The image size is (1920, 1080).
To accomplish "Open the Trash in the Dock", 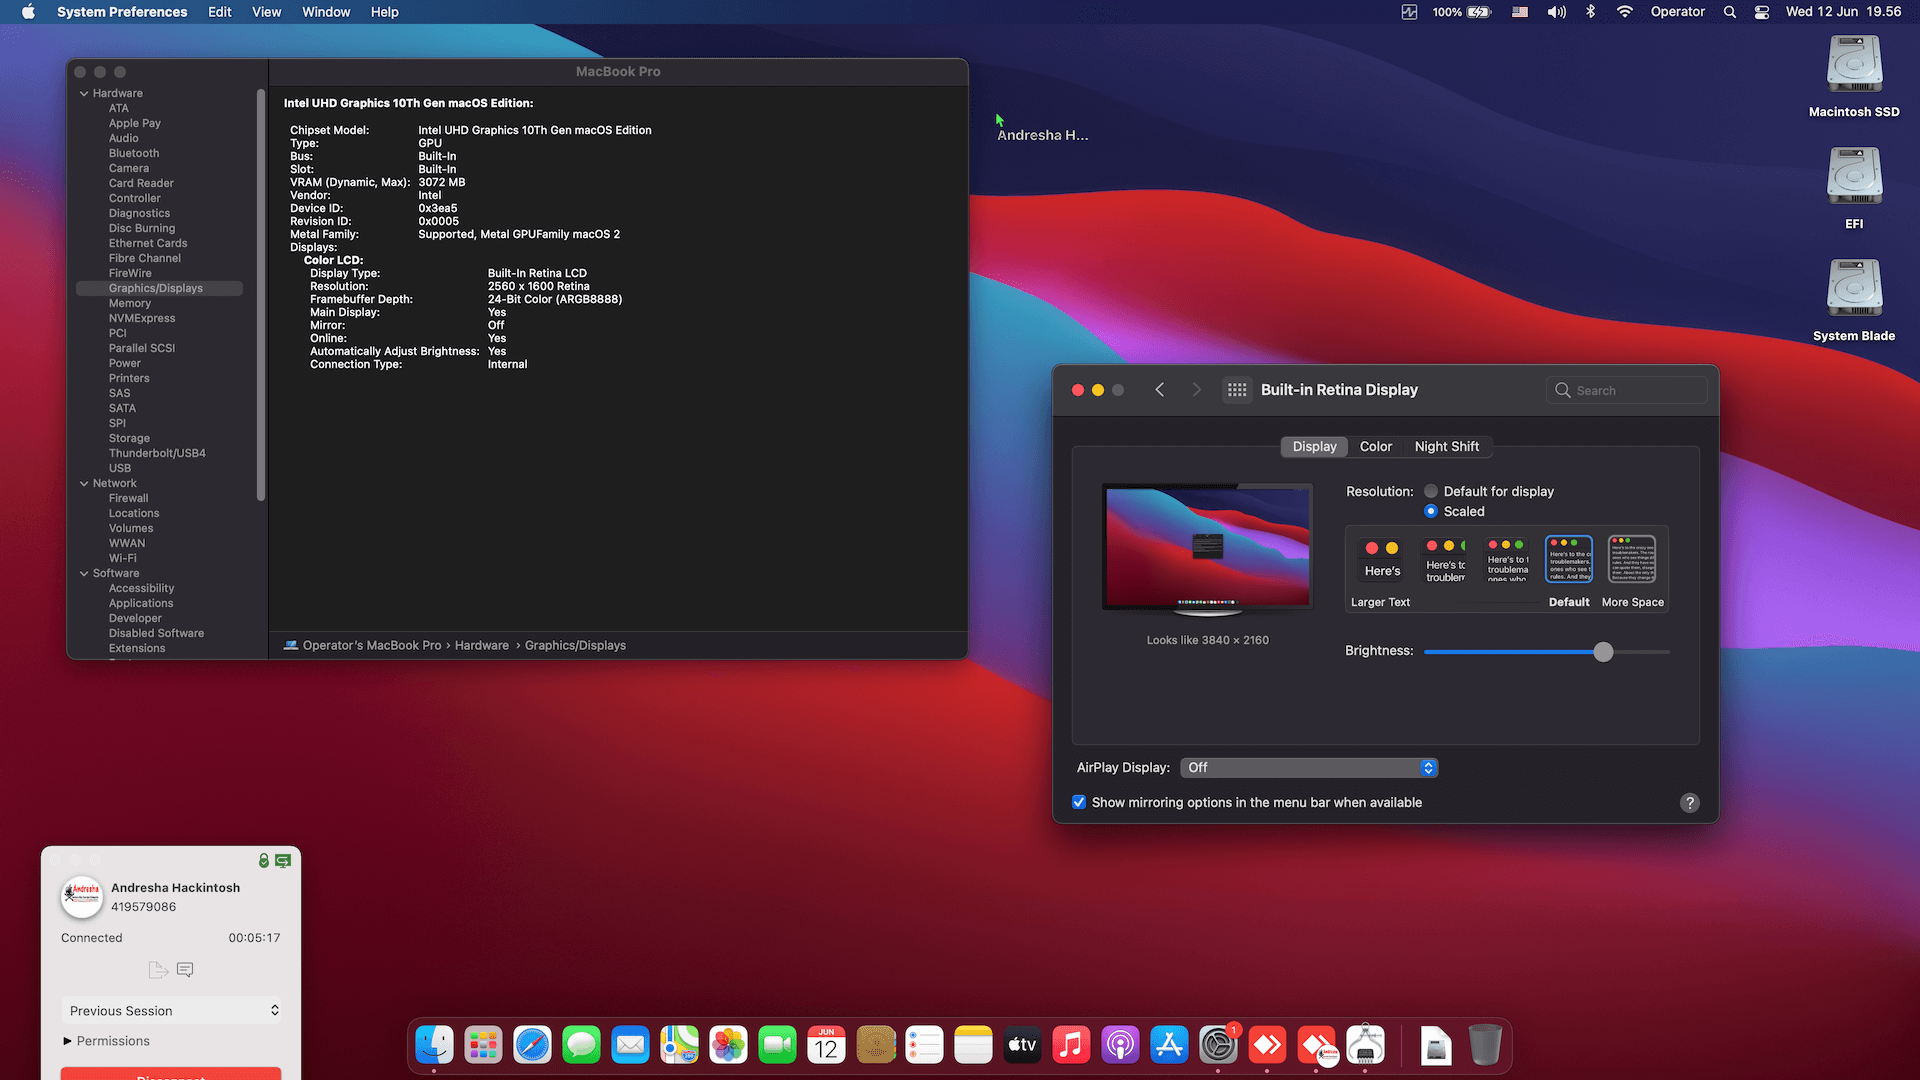I will pyautogui.click(x=1485, y=1046).
